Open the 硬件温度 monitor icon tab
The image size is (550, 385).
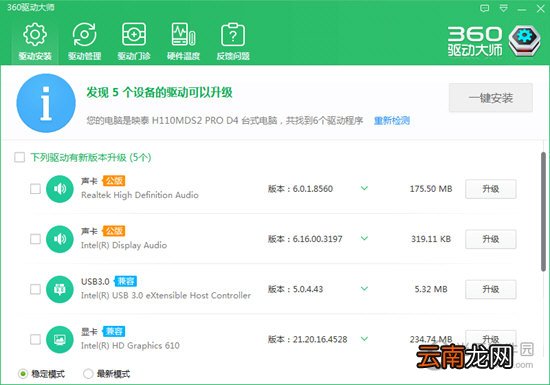tap(183, 41)
